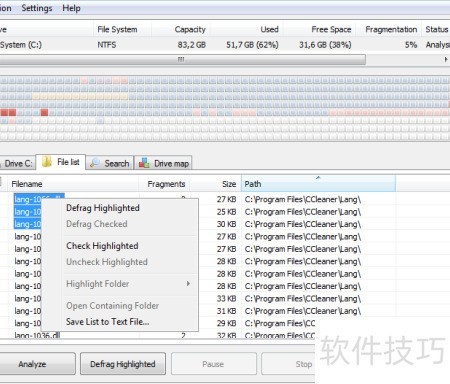Click the Free Space column header

coord(319,29)
